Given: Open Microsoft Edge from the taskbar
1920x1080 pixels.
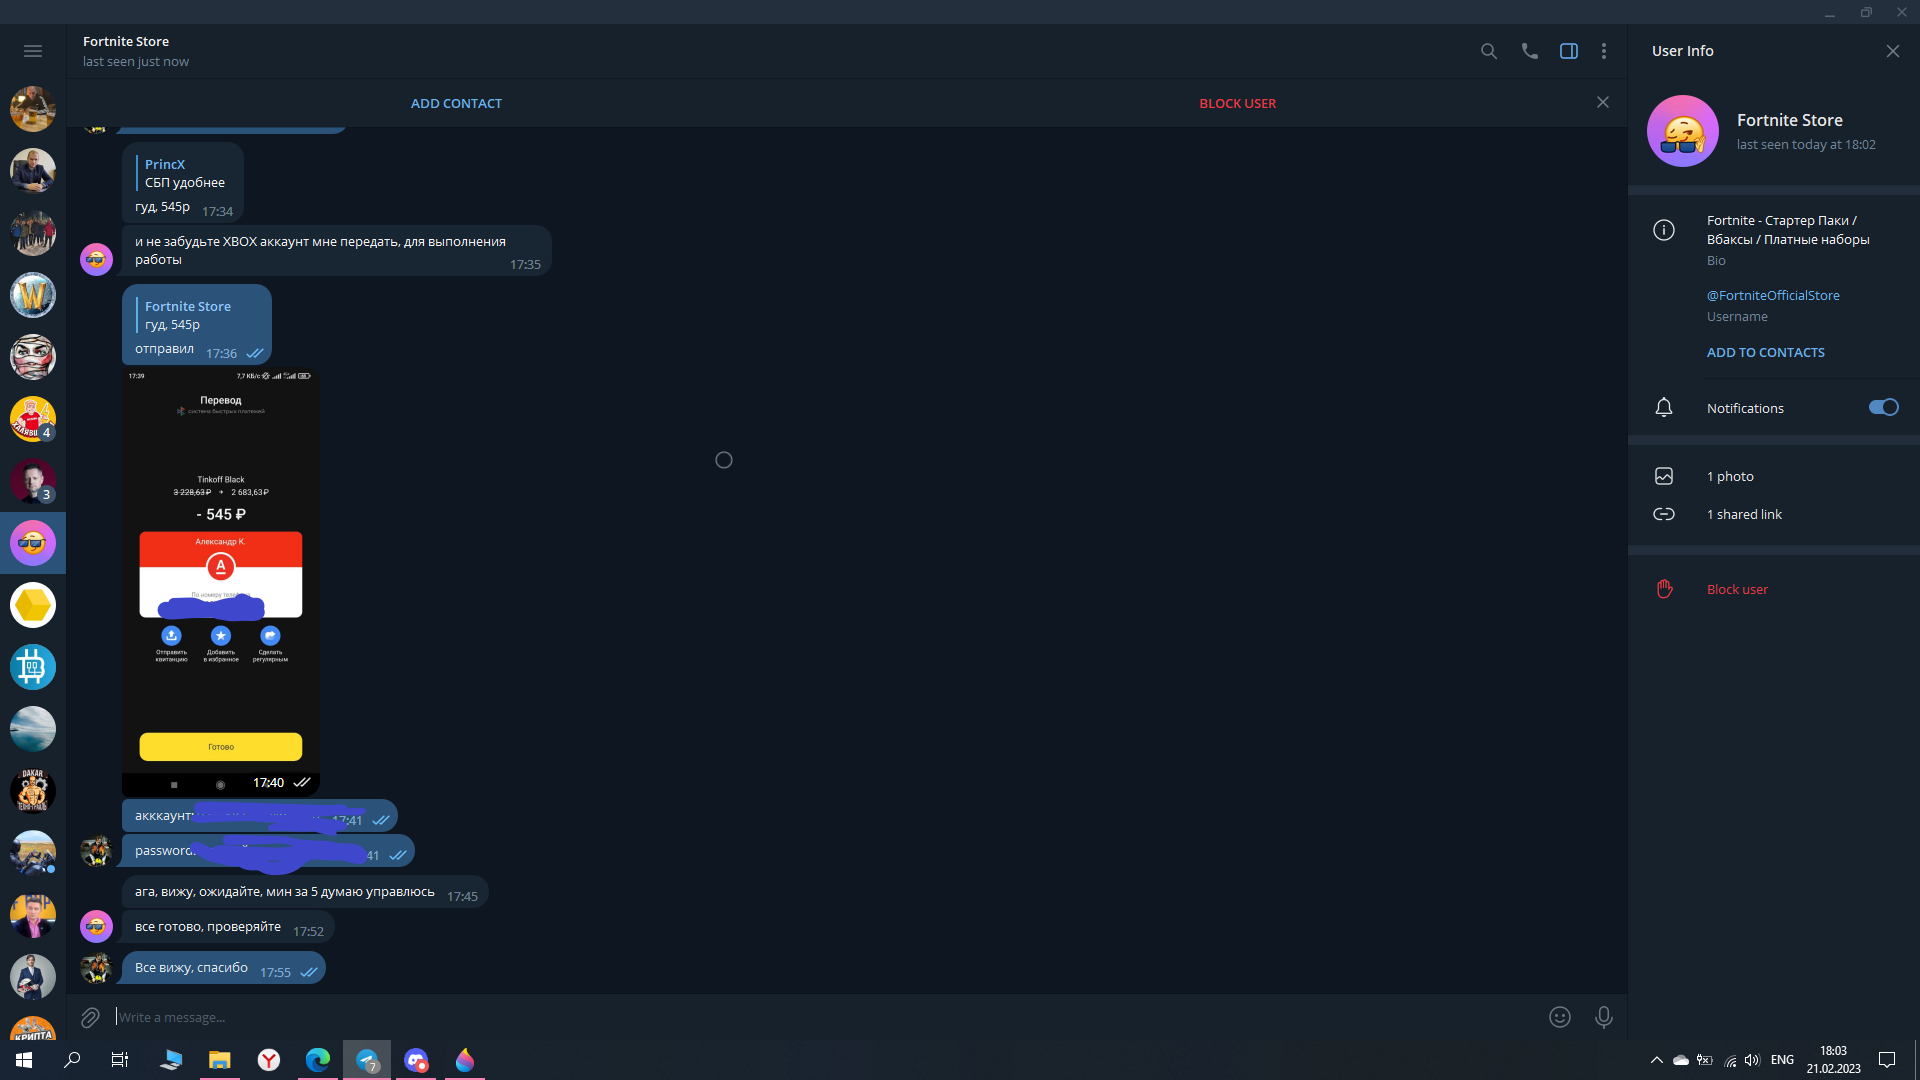Looking at the screenshot, I should (x=318, y=1060).
